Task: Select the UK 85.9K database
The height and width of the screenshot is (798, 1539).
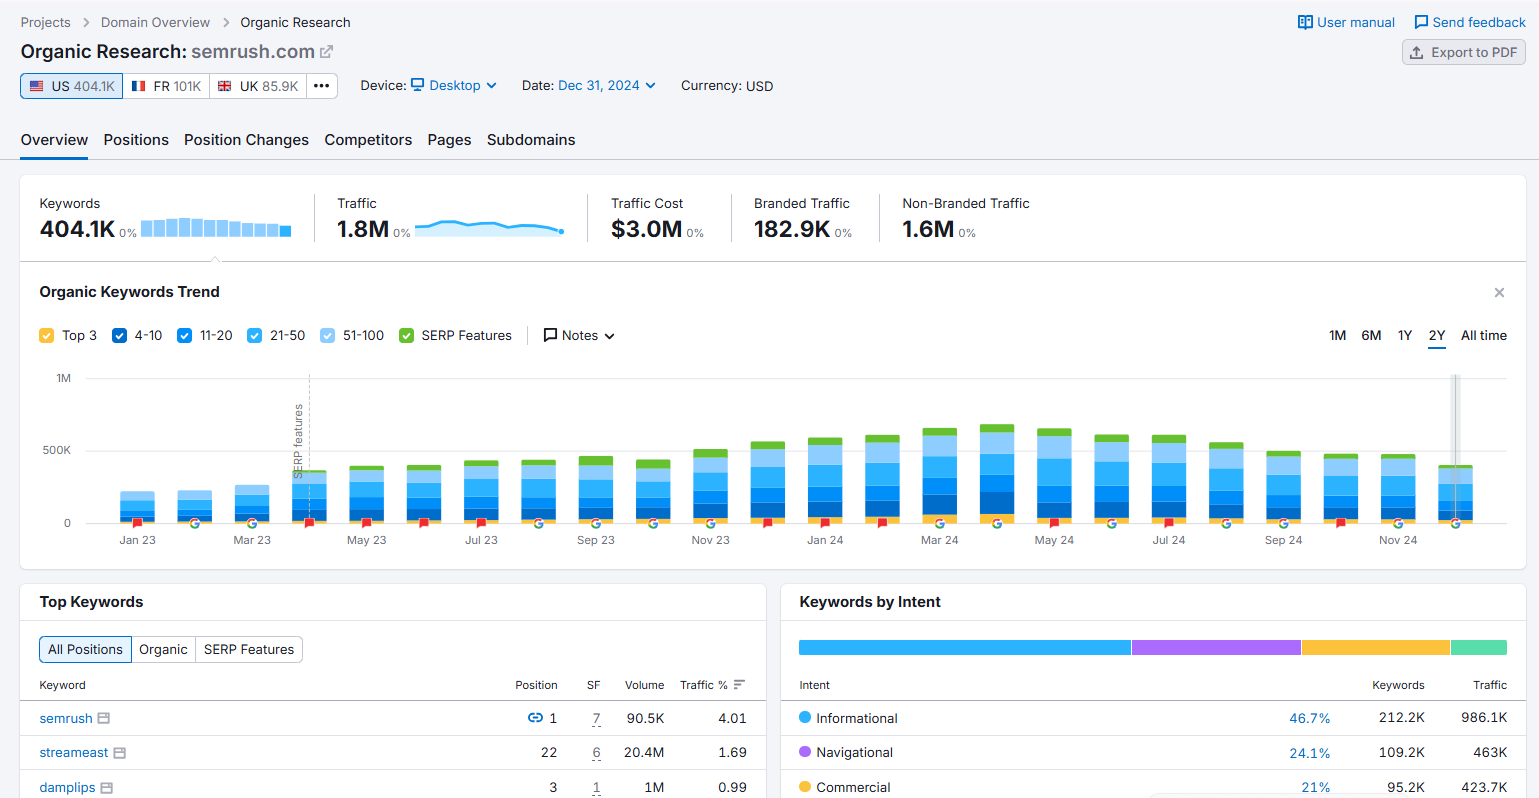Action: pyautogui.click(x=258, y=86)
